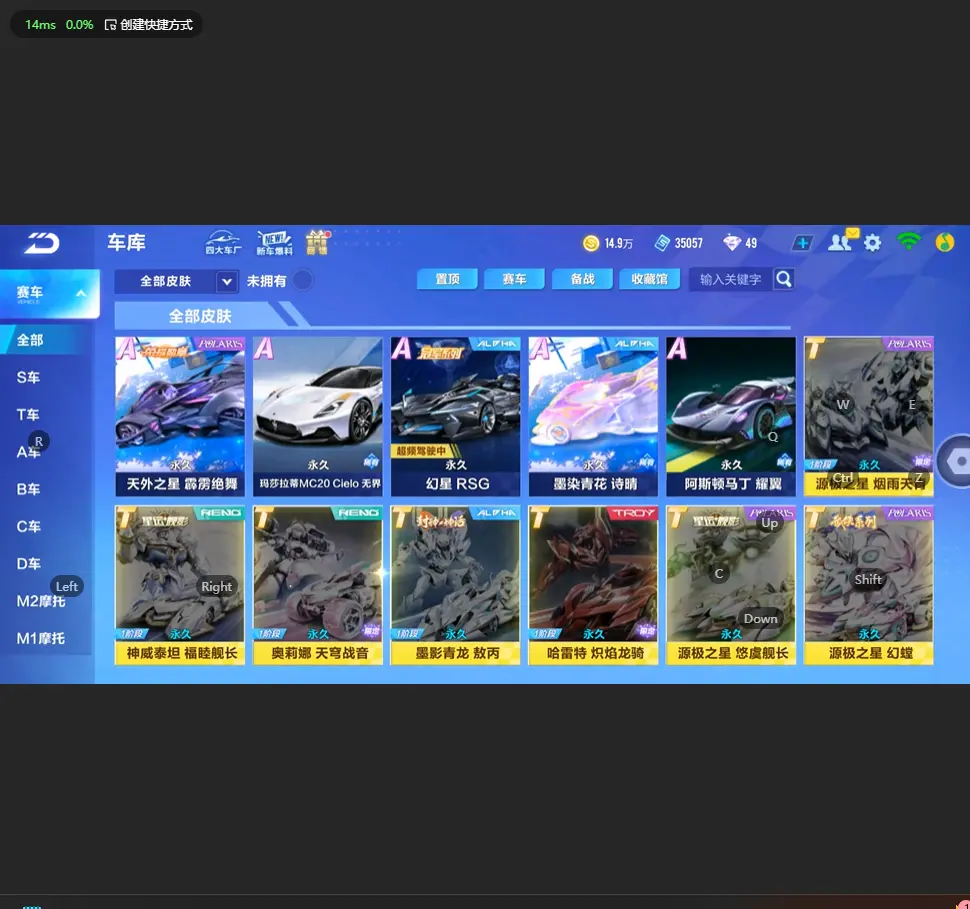Image resolution: width=970 pixels, height=909 pixels.
Task: Open the 全部皮肤 dropdown
Action: coord(176,282)
